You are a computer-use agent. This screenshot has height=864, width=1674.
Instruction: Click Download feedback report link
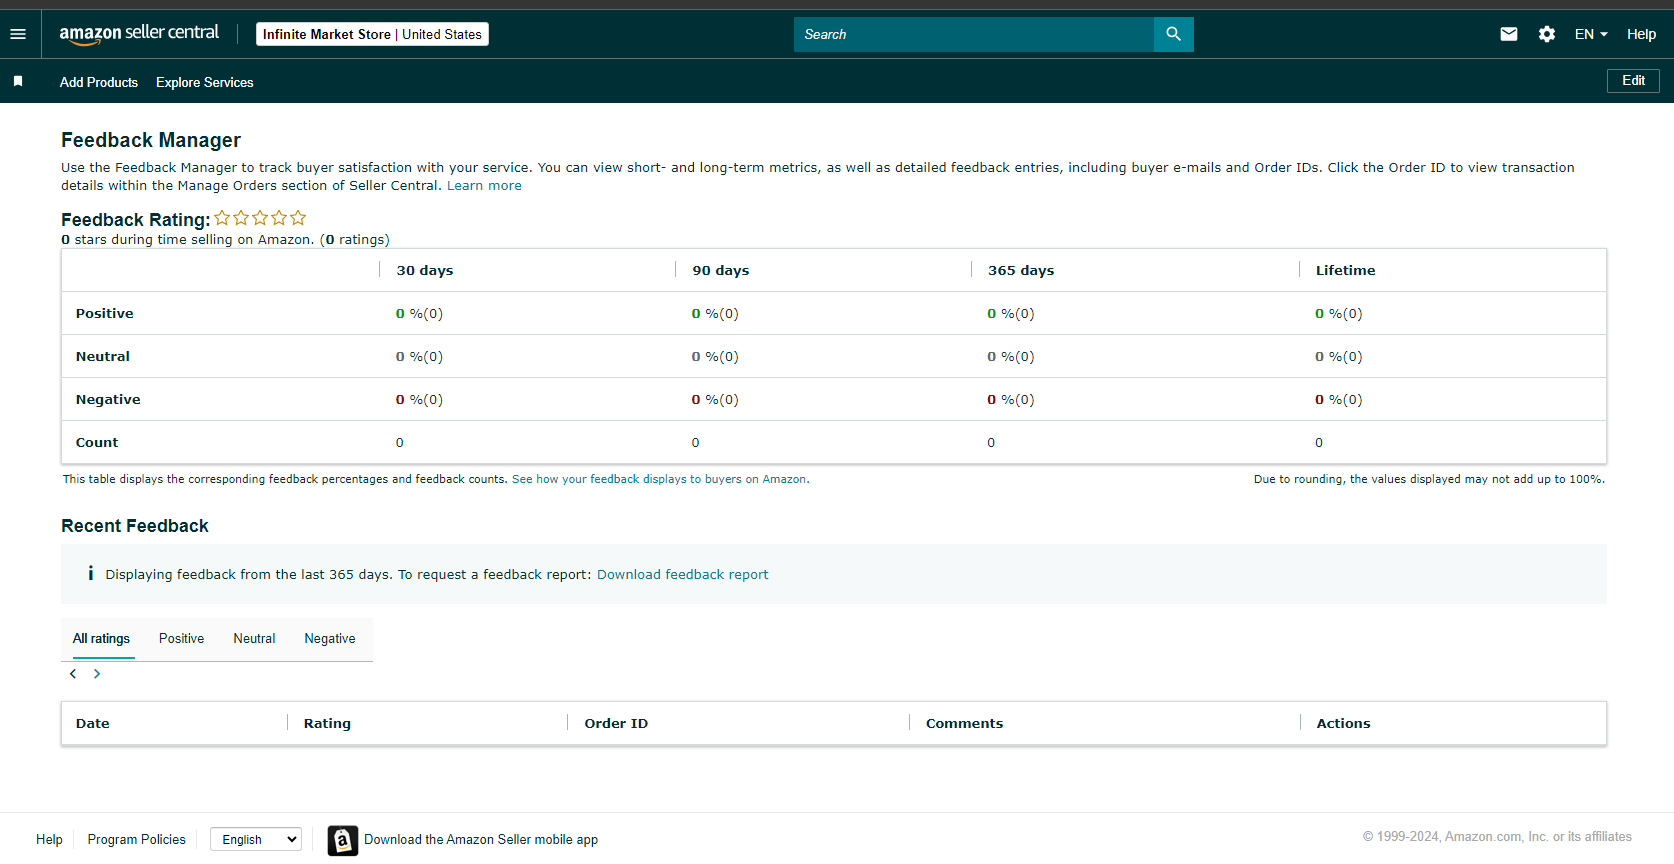pyautogui.click(x=682, y=575)
